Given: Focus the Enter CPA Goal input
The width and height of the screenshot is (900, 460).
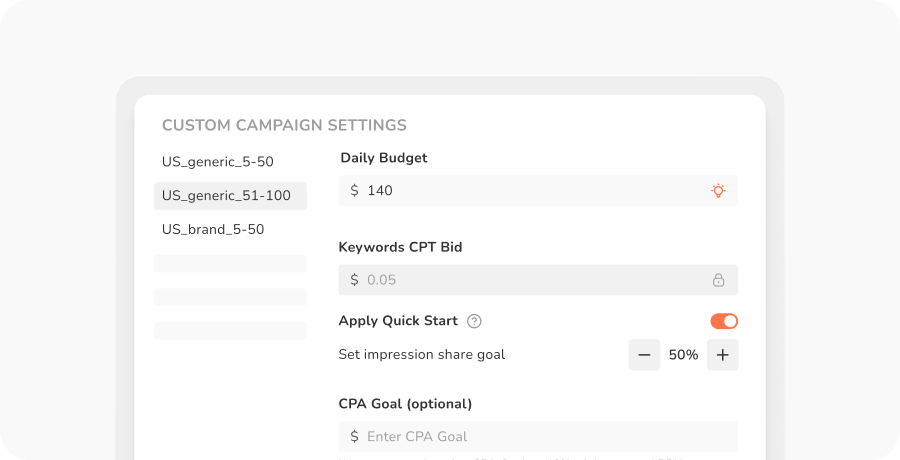Looking at the screenshot, I should [x=540, y=436].
